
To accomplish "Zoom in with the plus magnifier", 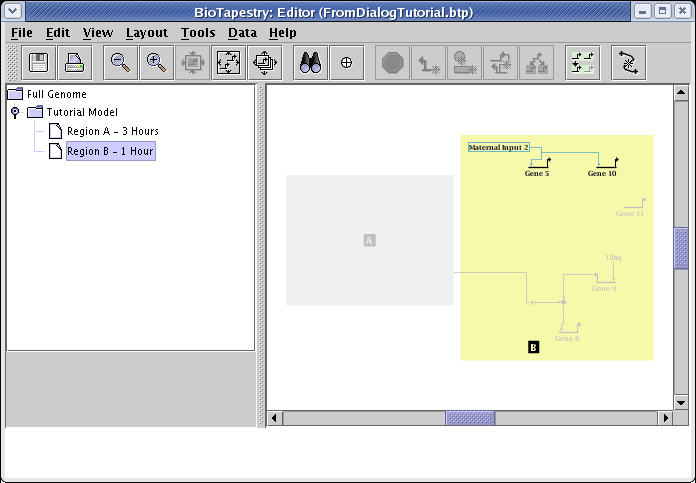I will coord(156,62).
